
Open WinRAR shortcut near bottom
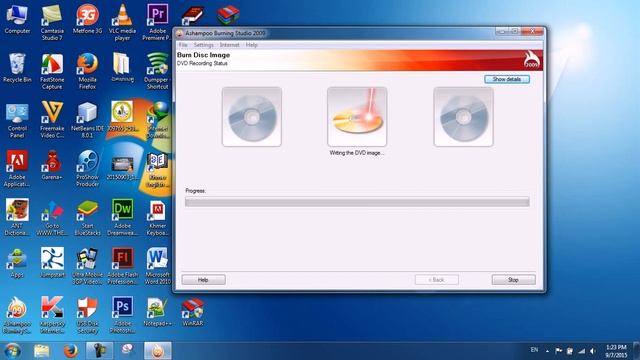point(192,312)
